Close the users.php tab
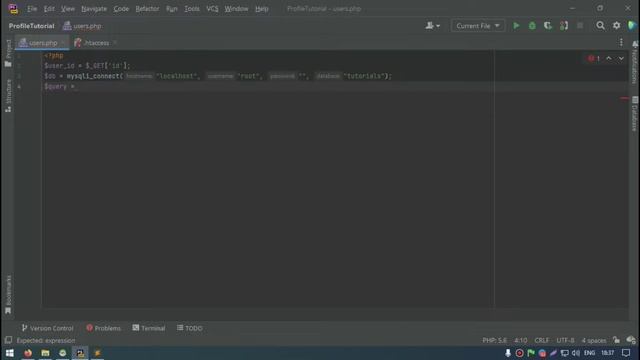This screenshot has width=640, height=360. point(63,43)
